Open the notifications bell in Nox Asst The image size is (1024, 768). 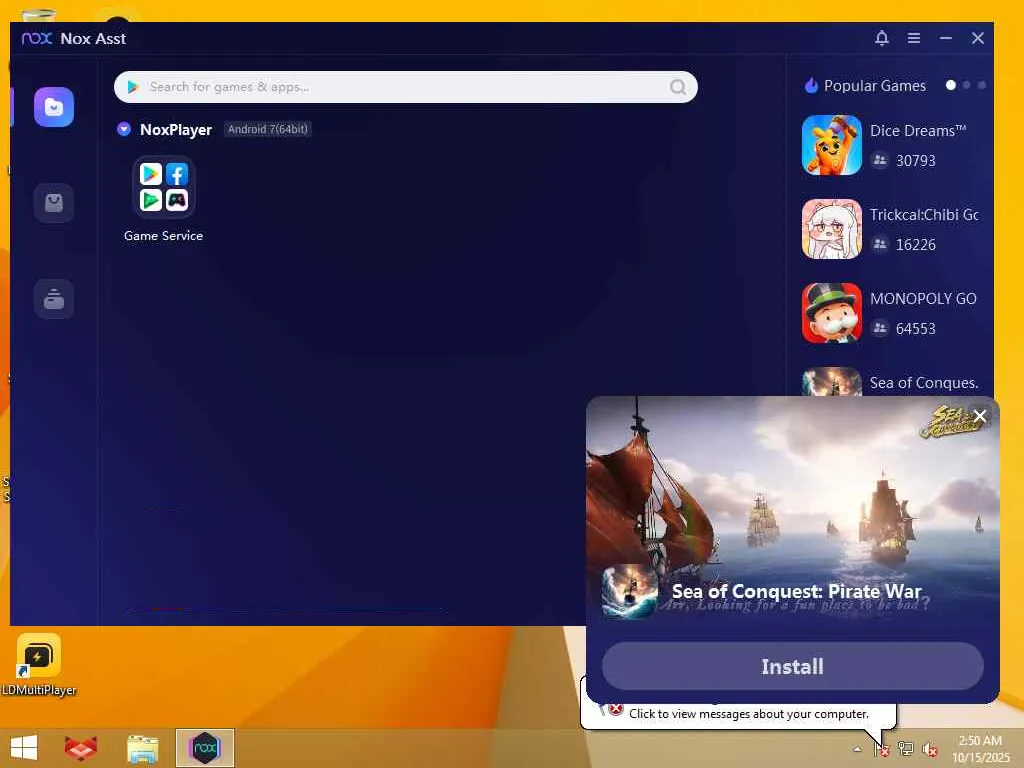coord(882,38)
